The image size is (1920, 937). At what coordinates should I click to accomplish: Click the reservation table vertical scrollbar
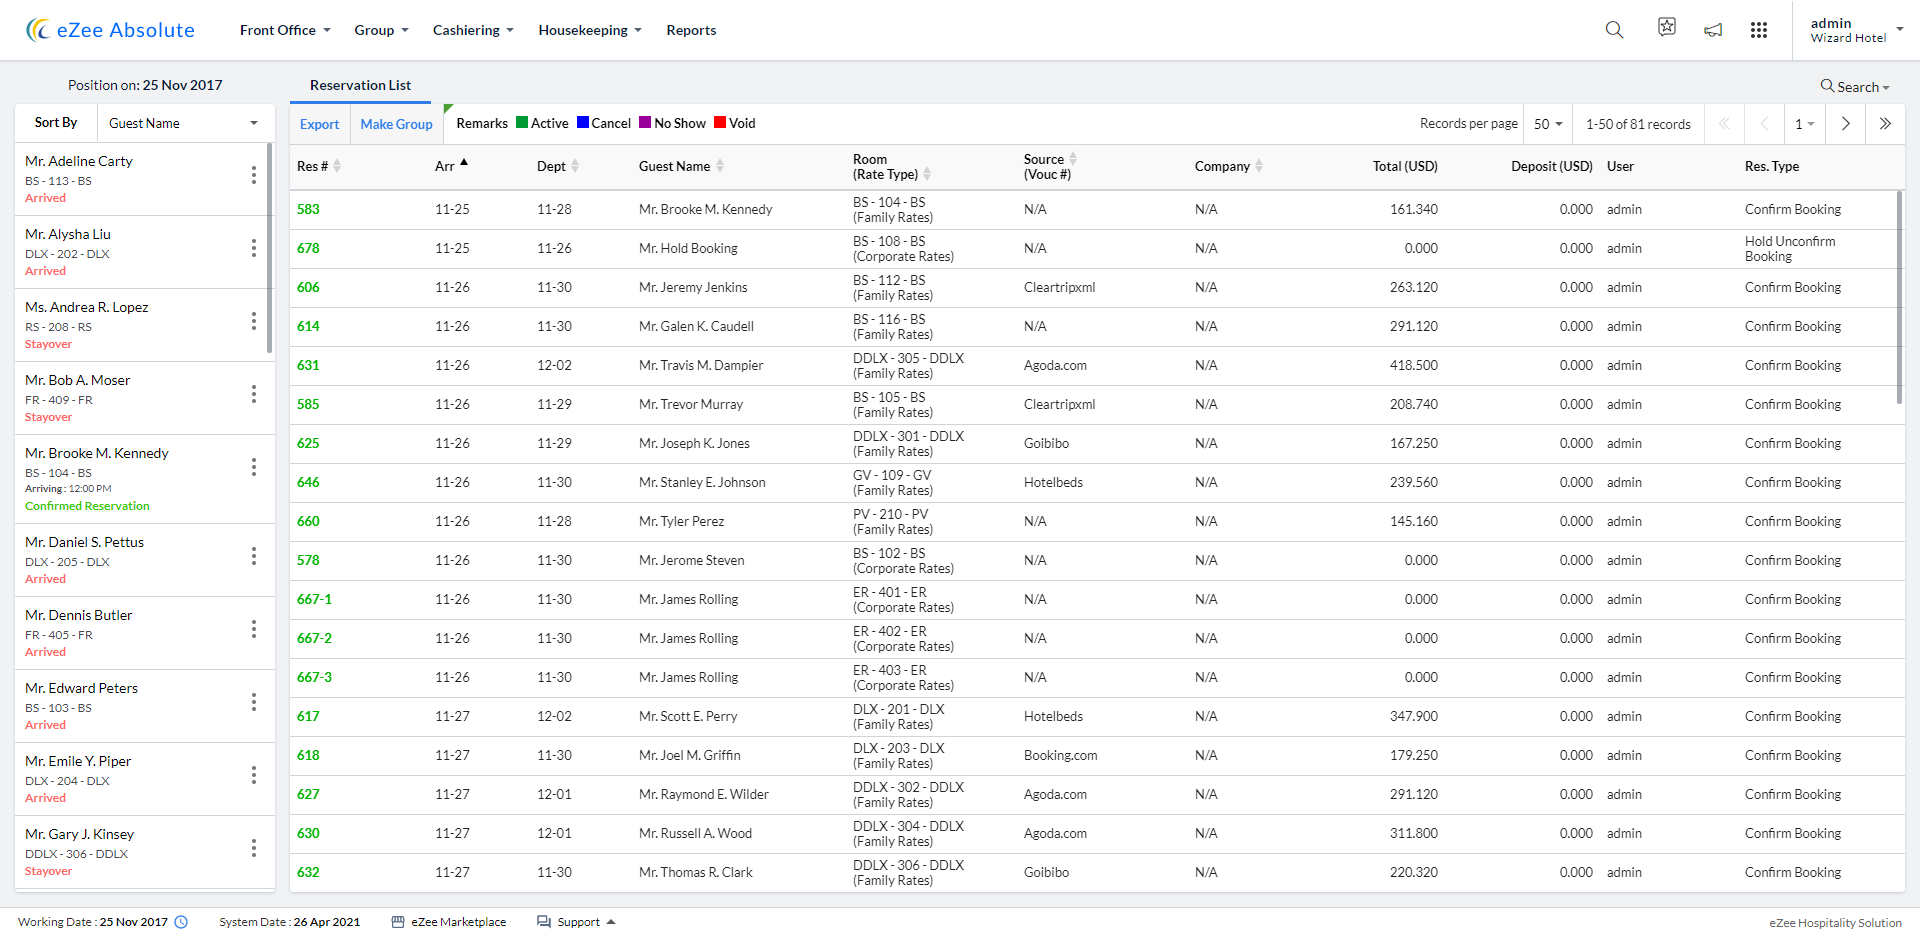pos(1899,298)
